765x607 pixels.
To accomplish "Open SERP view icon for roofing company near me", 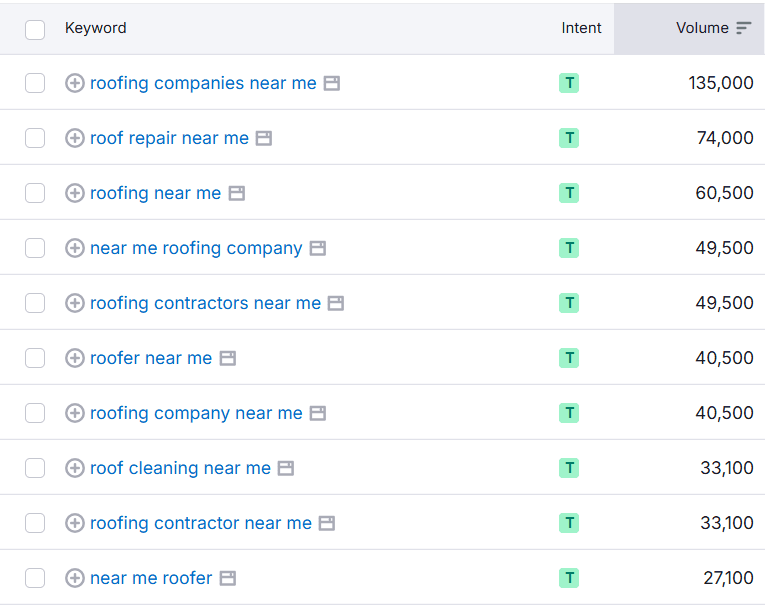I will click(x=318, y=414).
